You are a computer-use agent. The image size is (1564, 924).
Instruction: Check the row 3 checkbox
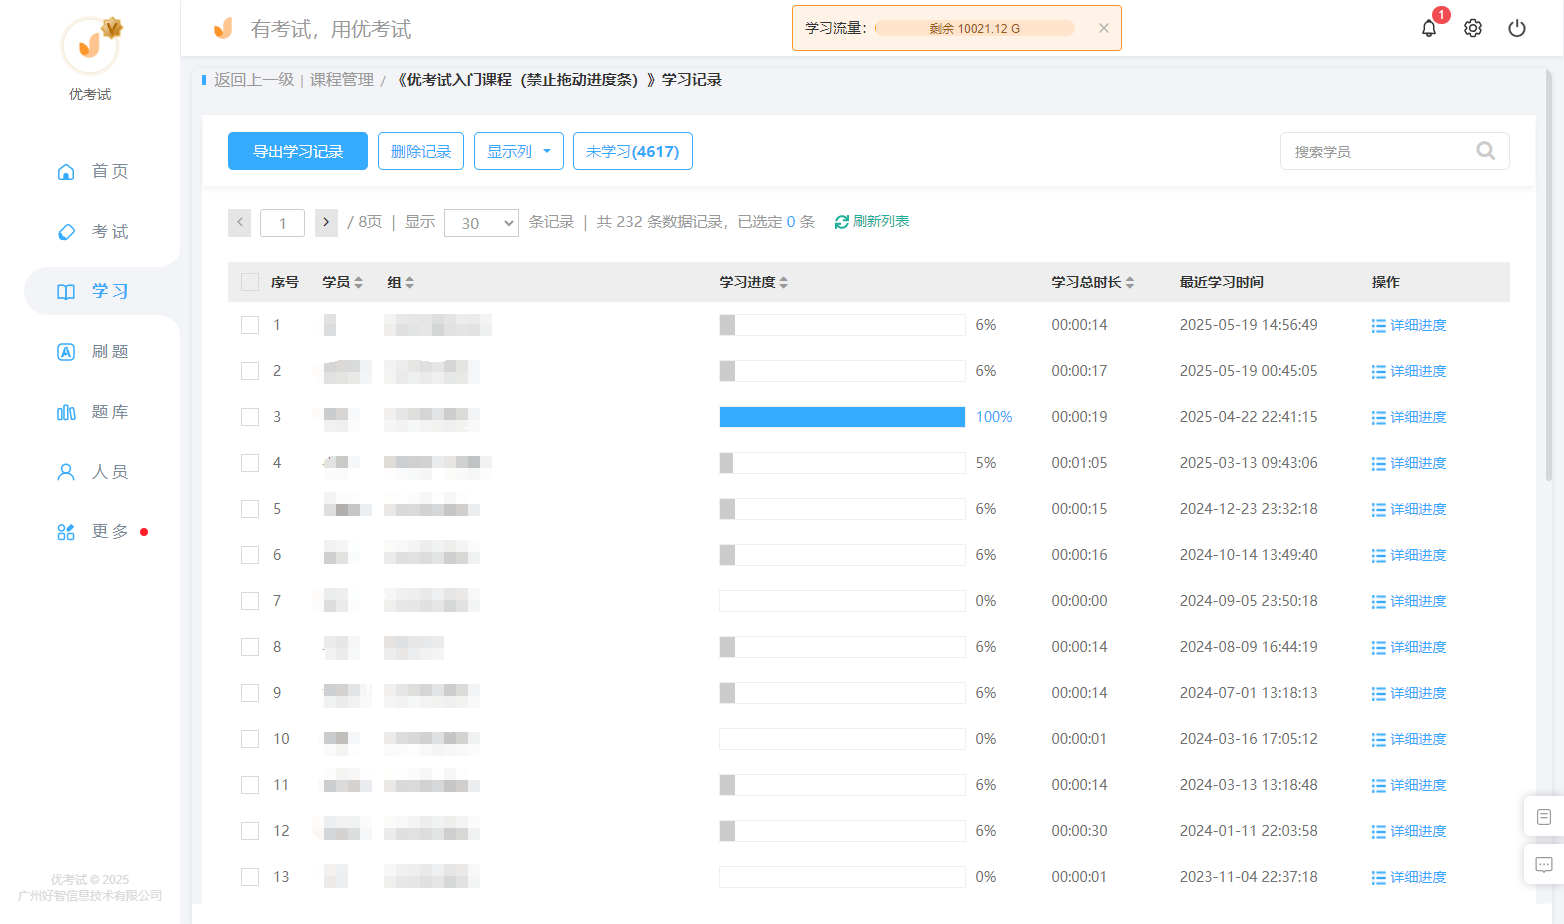(250, 417)
